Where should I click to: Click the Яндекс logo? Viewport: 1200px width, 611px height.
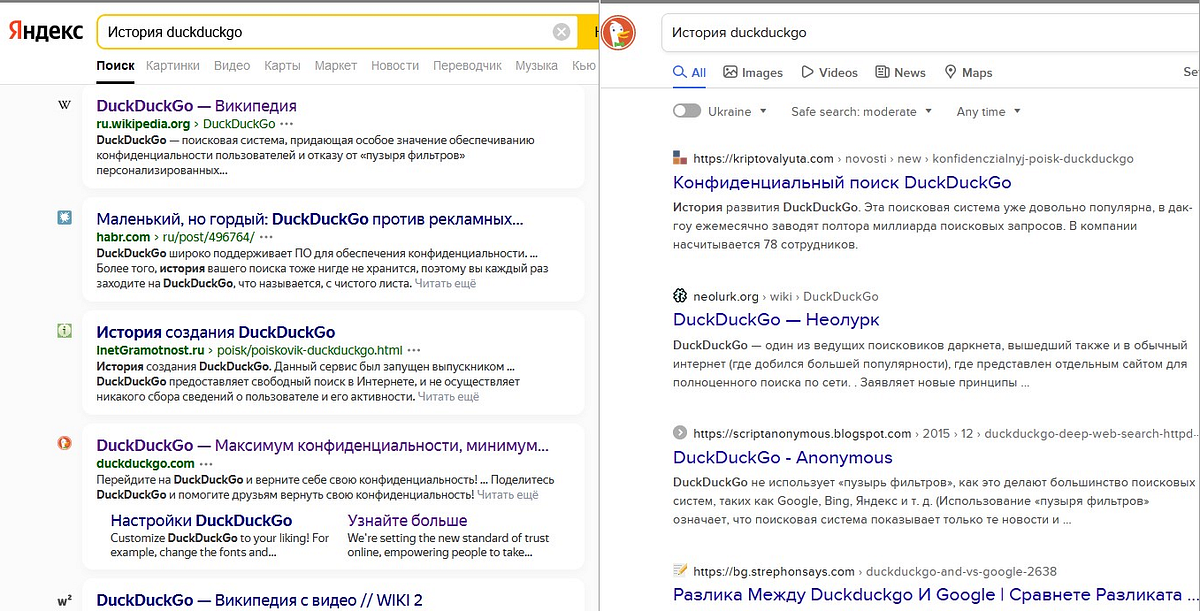[x=46, y=32]
